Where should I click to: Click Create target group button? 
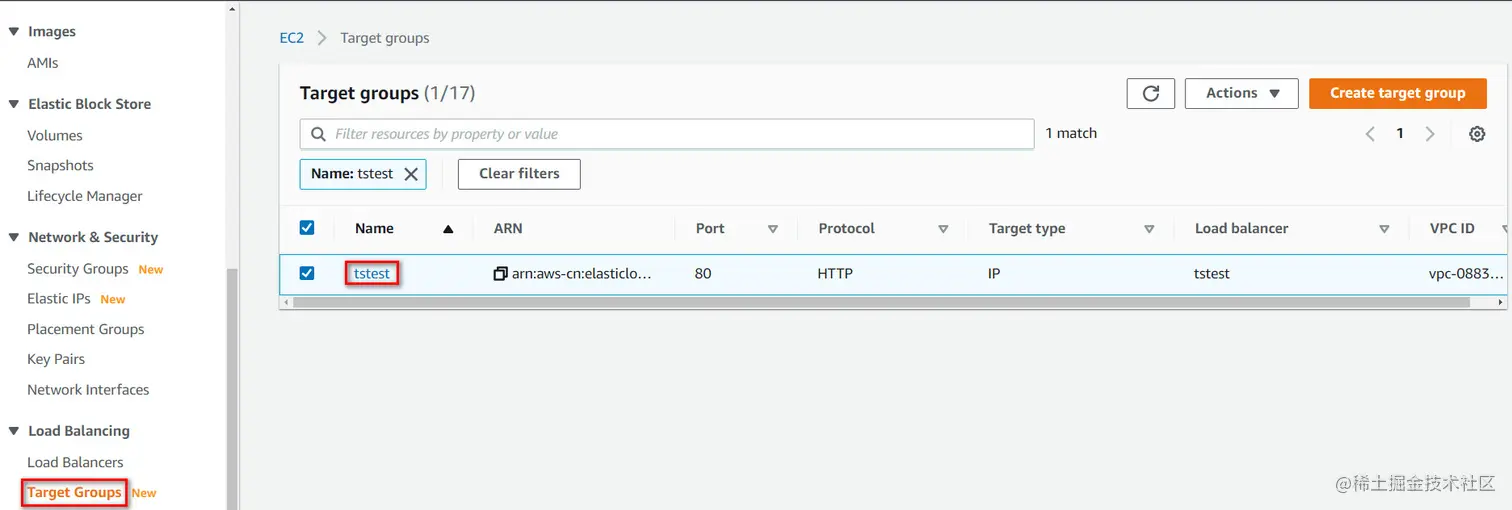1397,93
